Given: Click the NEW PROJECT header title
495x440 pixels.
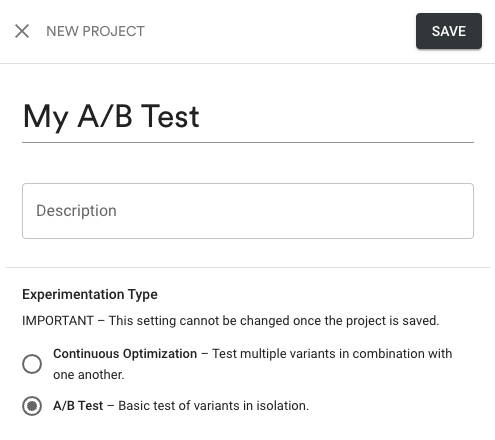Looking at the screenshot, I should coord(95,31).
